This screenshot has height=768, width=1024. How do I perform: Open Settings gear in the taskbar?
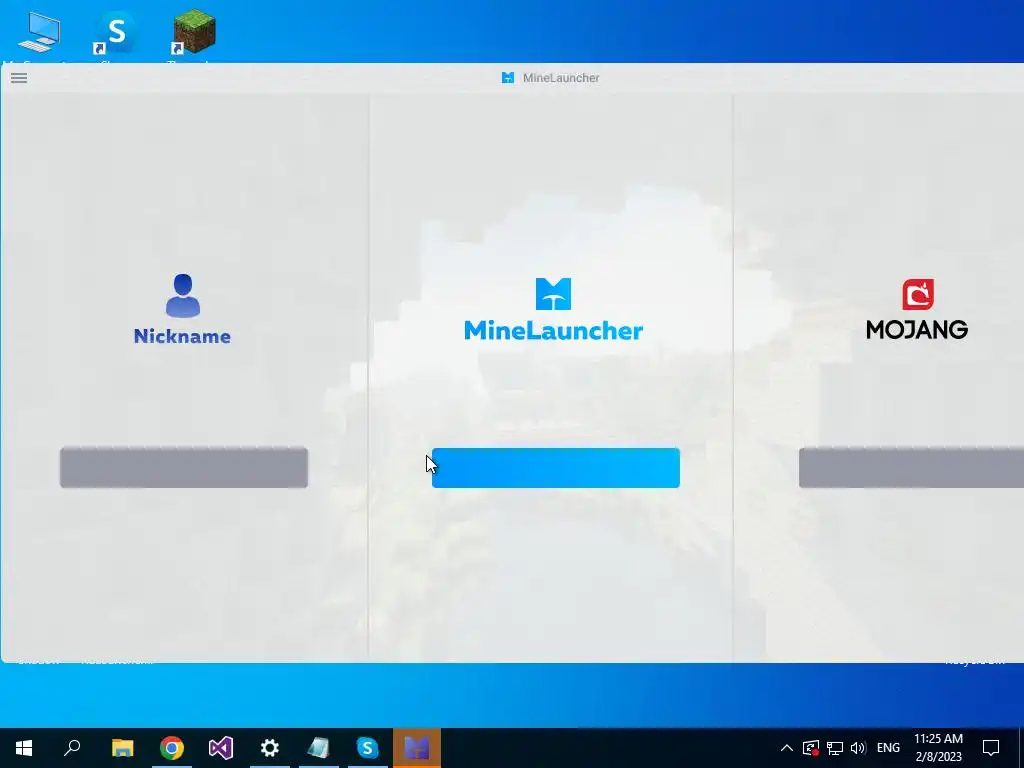pyautogui.click(x=270, y=748)
